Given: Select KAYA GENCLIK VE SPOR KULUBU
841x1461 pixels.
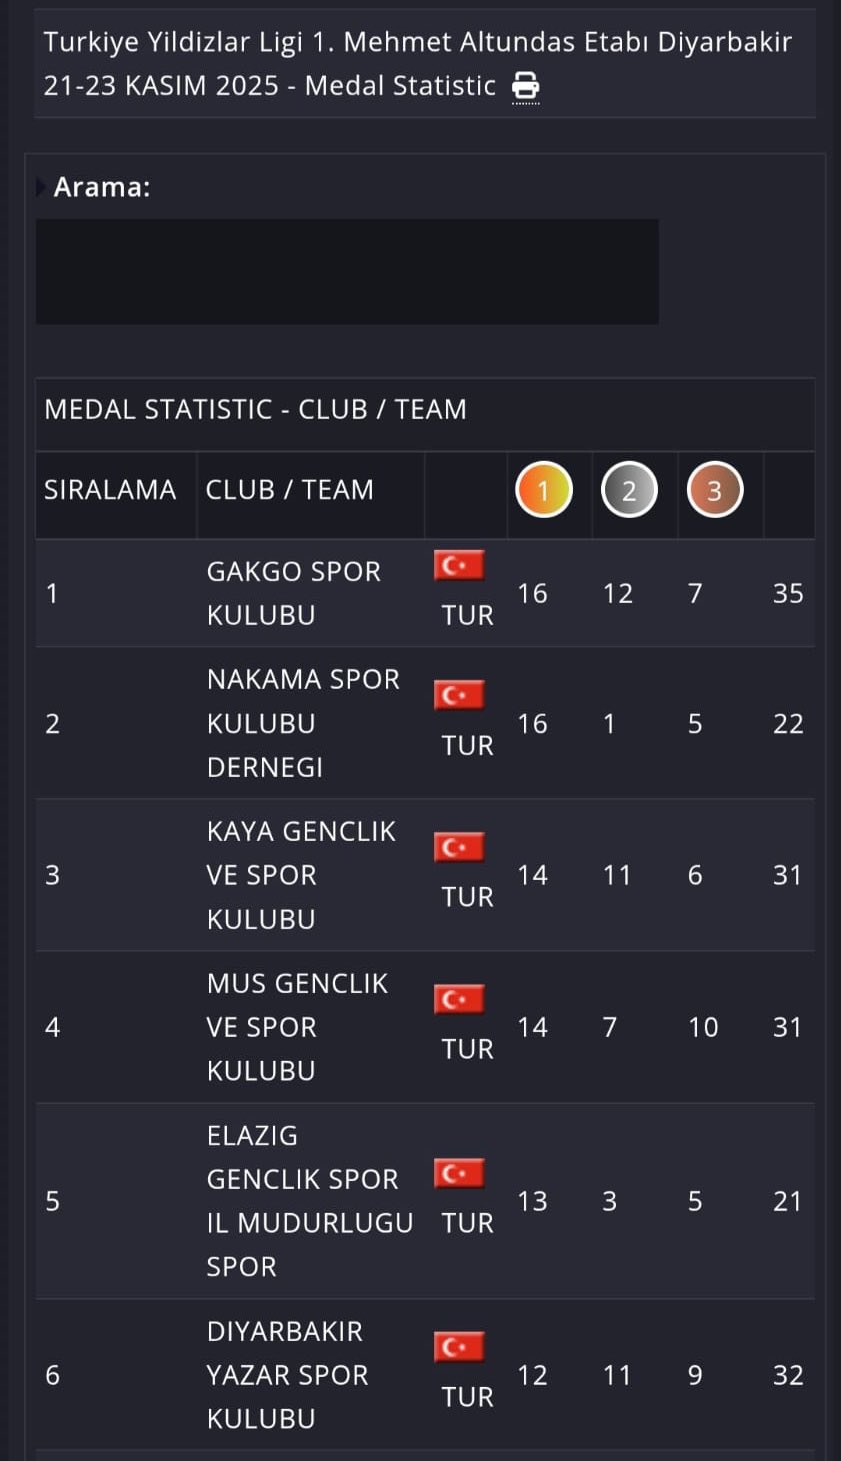Looking at the screenshot, I should tap(300, 875).
